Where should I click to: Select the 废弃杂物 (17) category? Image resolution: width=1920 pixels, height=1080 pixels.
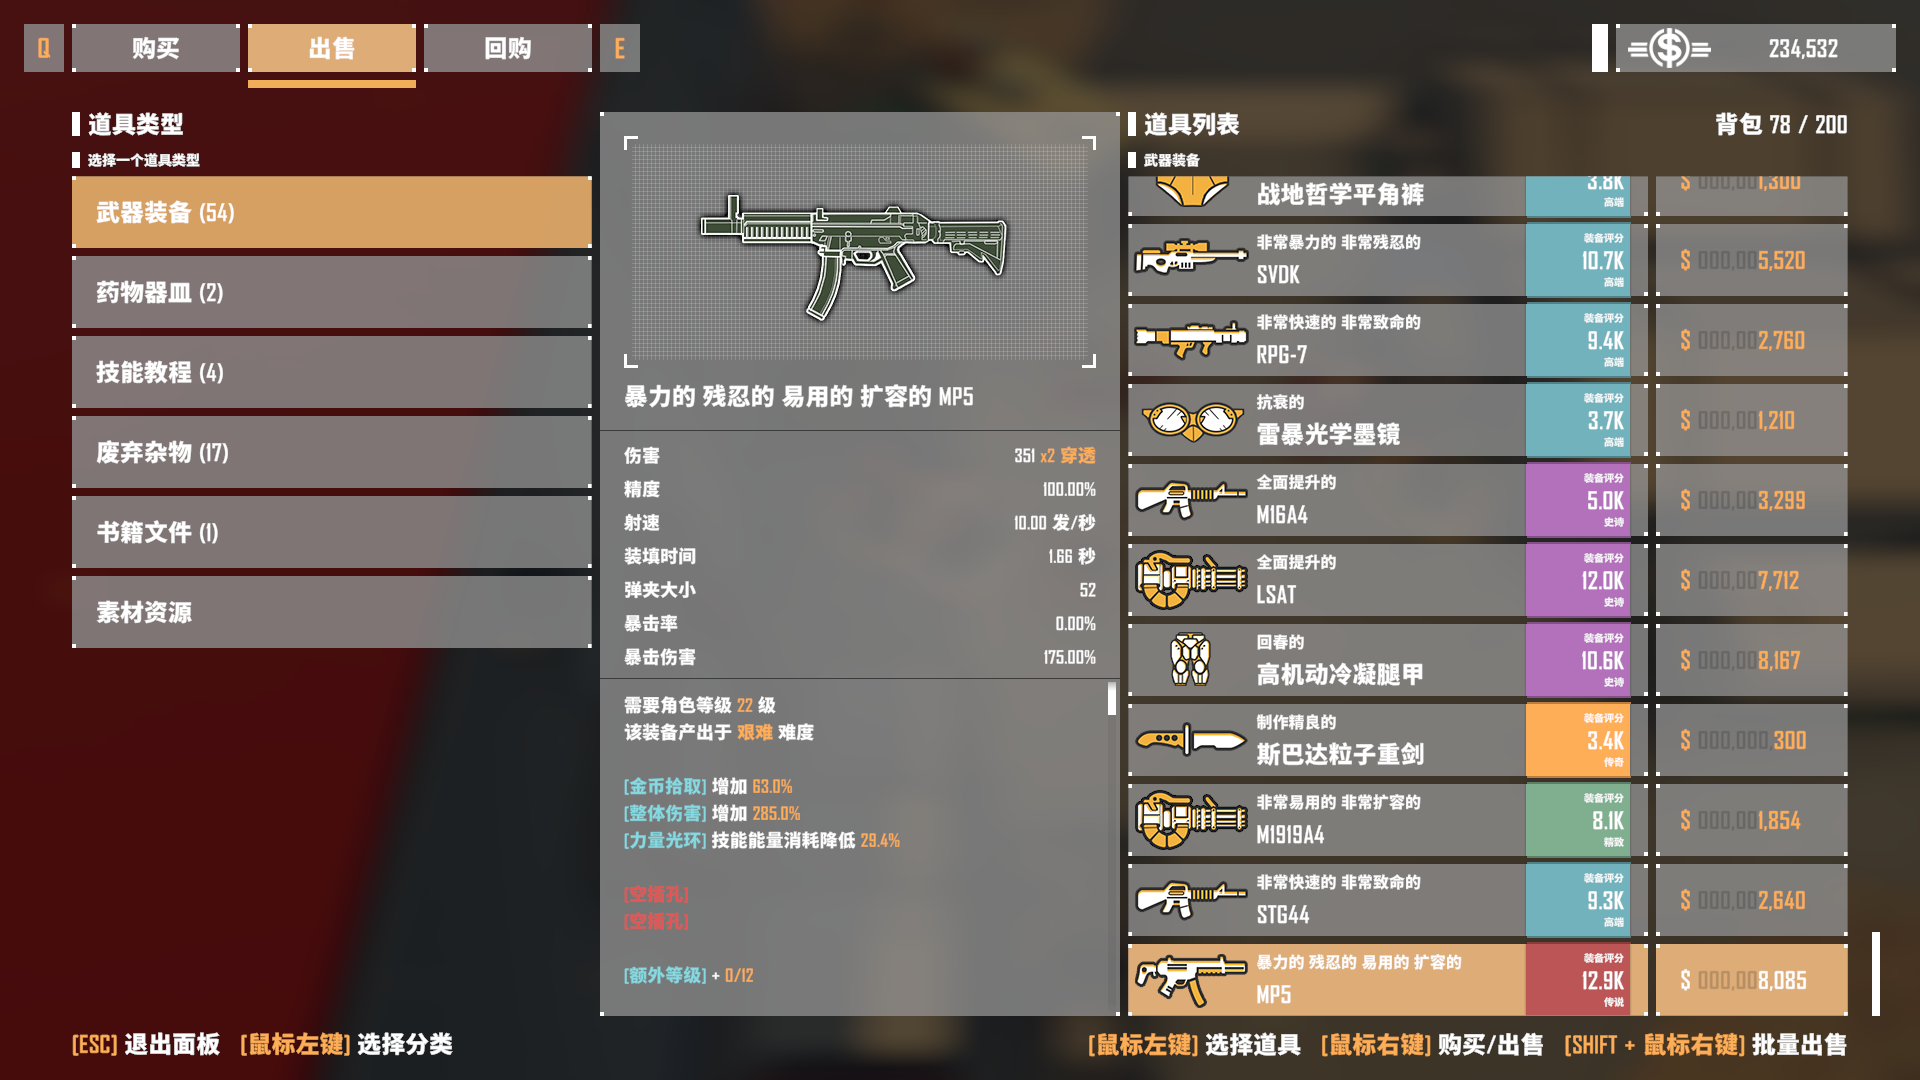click(x=332, y=452)
